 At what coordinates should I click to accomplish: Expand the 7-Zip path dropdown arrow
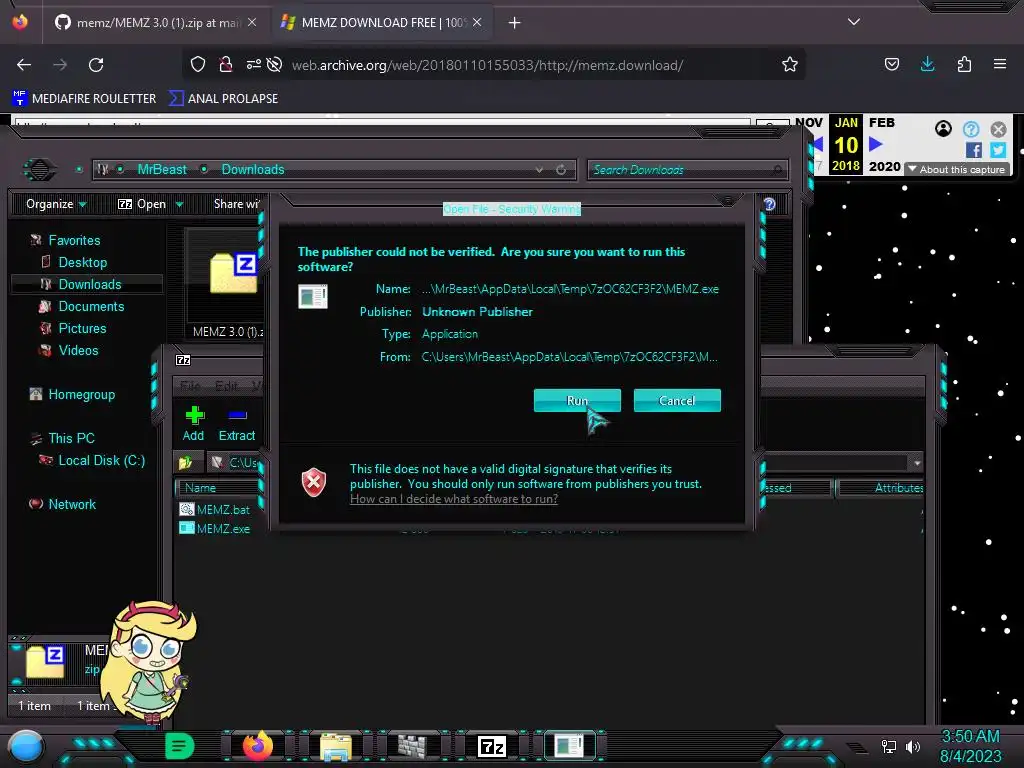(917, 462)
